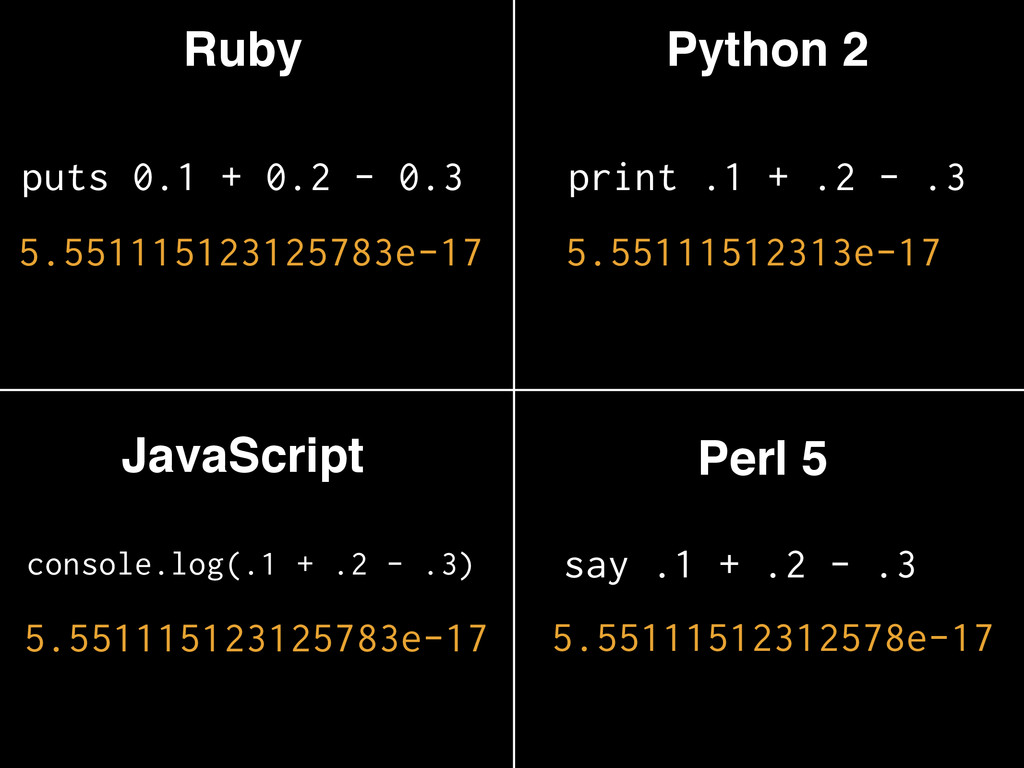Viewport: 1024px width, 768px height.
Task: Click the console.log(.1 + .2 - .3) code line
Action: point(249,566)
